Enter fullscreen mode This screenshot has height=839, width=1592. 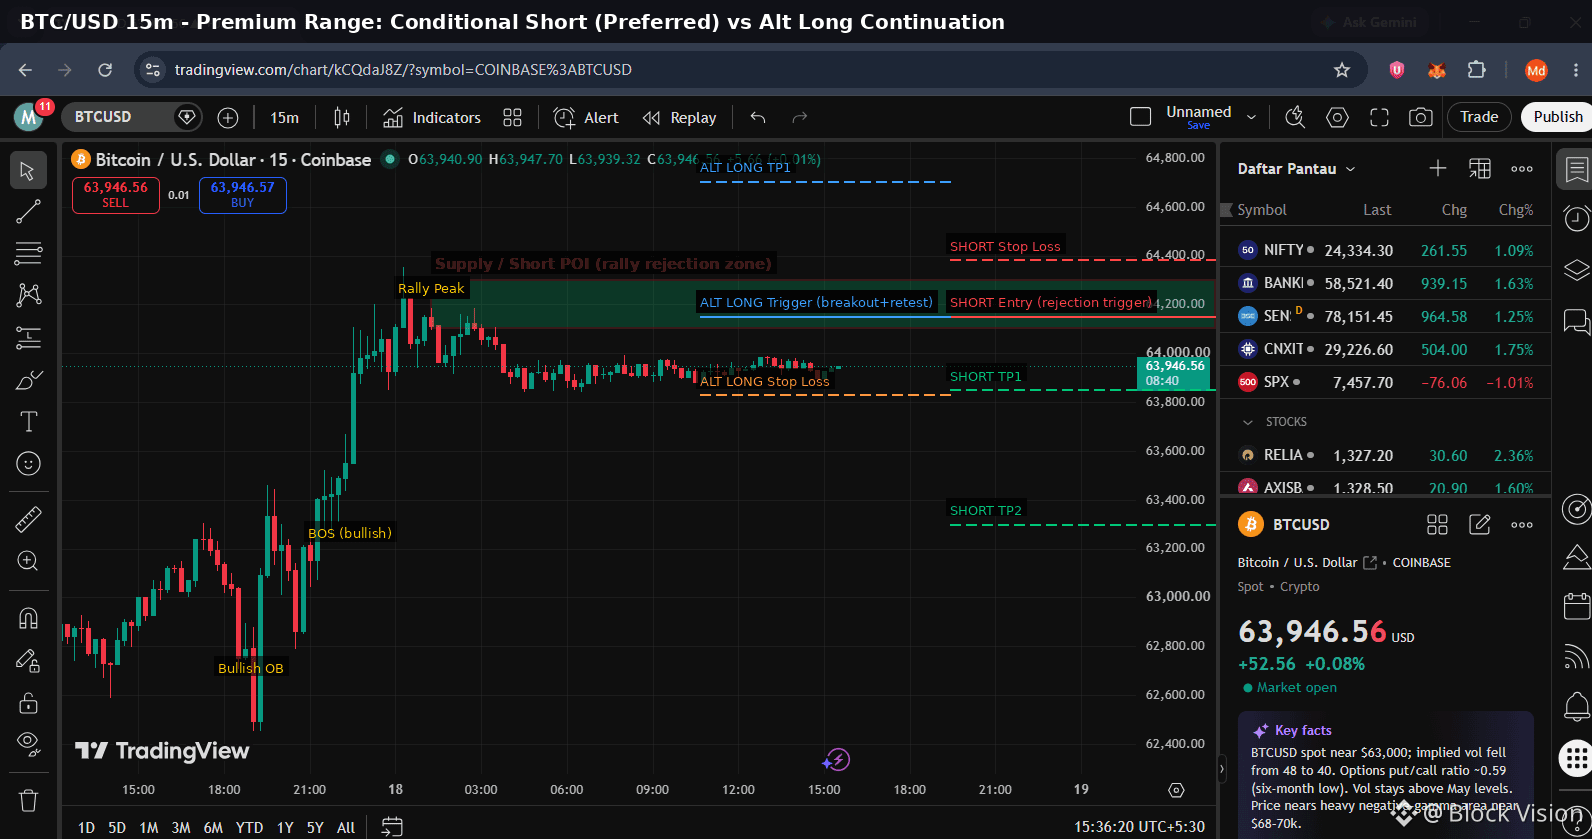1379,118
